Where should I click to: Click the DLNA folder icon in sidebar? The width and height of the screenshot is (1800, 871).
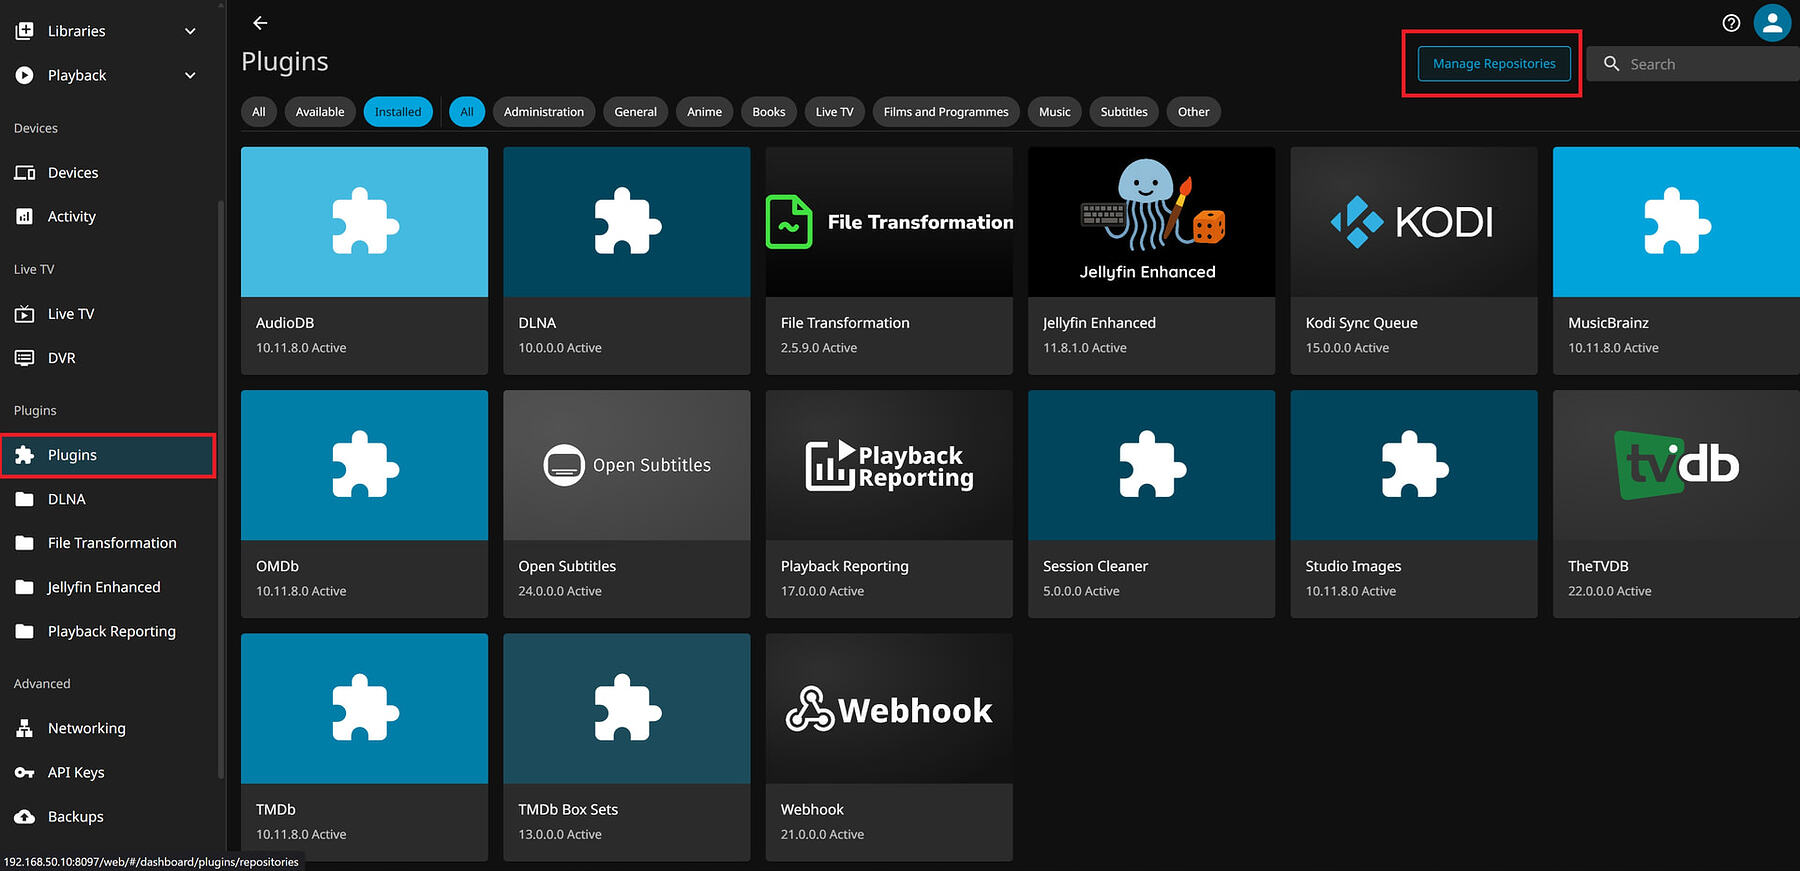click(25, 499)
